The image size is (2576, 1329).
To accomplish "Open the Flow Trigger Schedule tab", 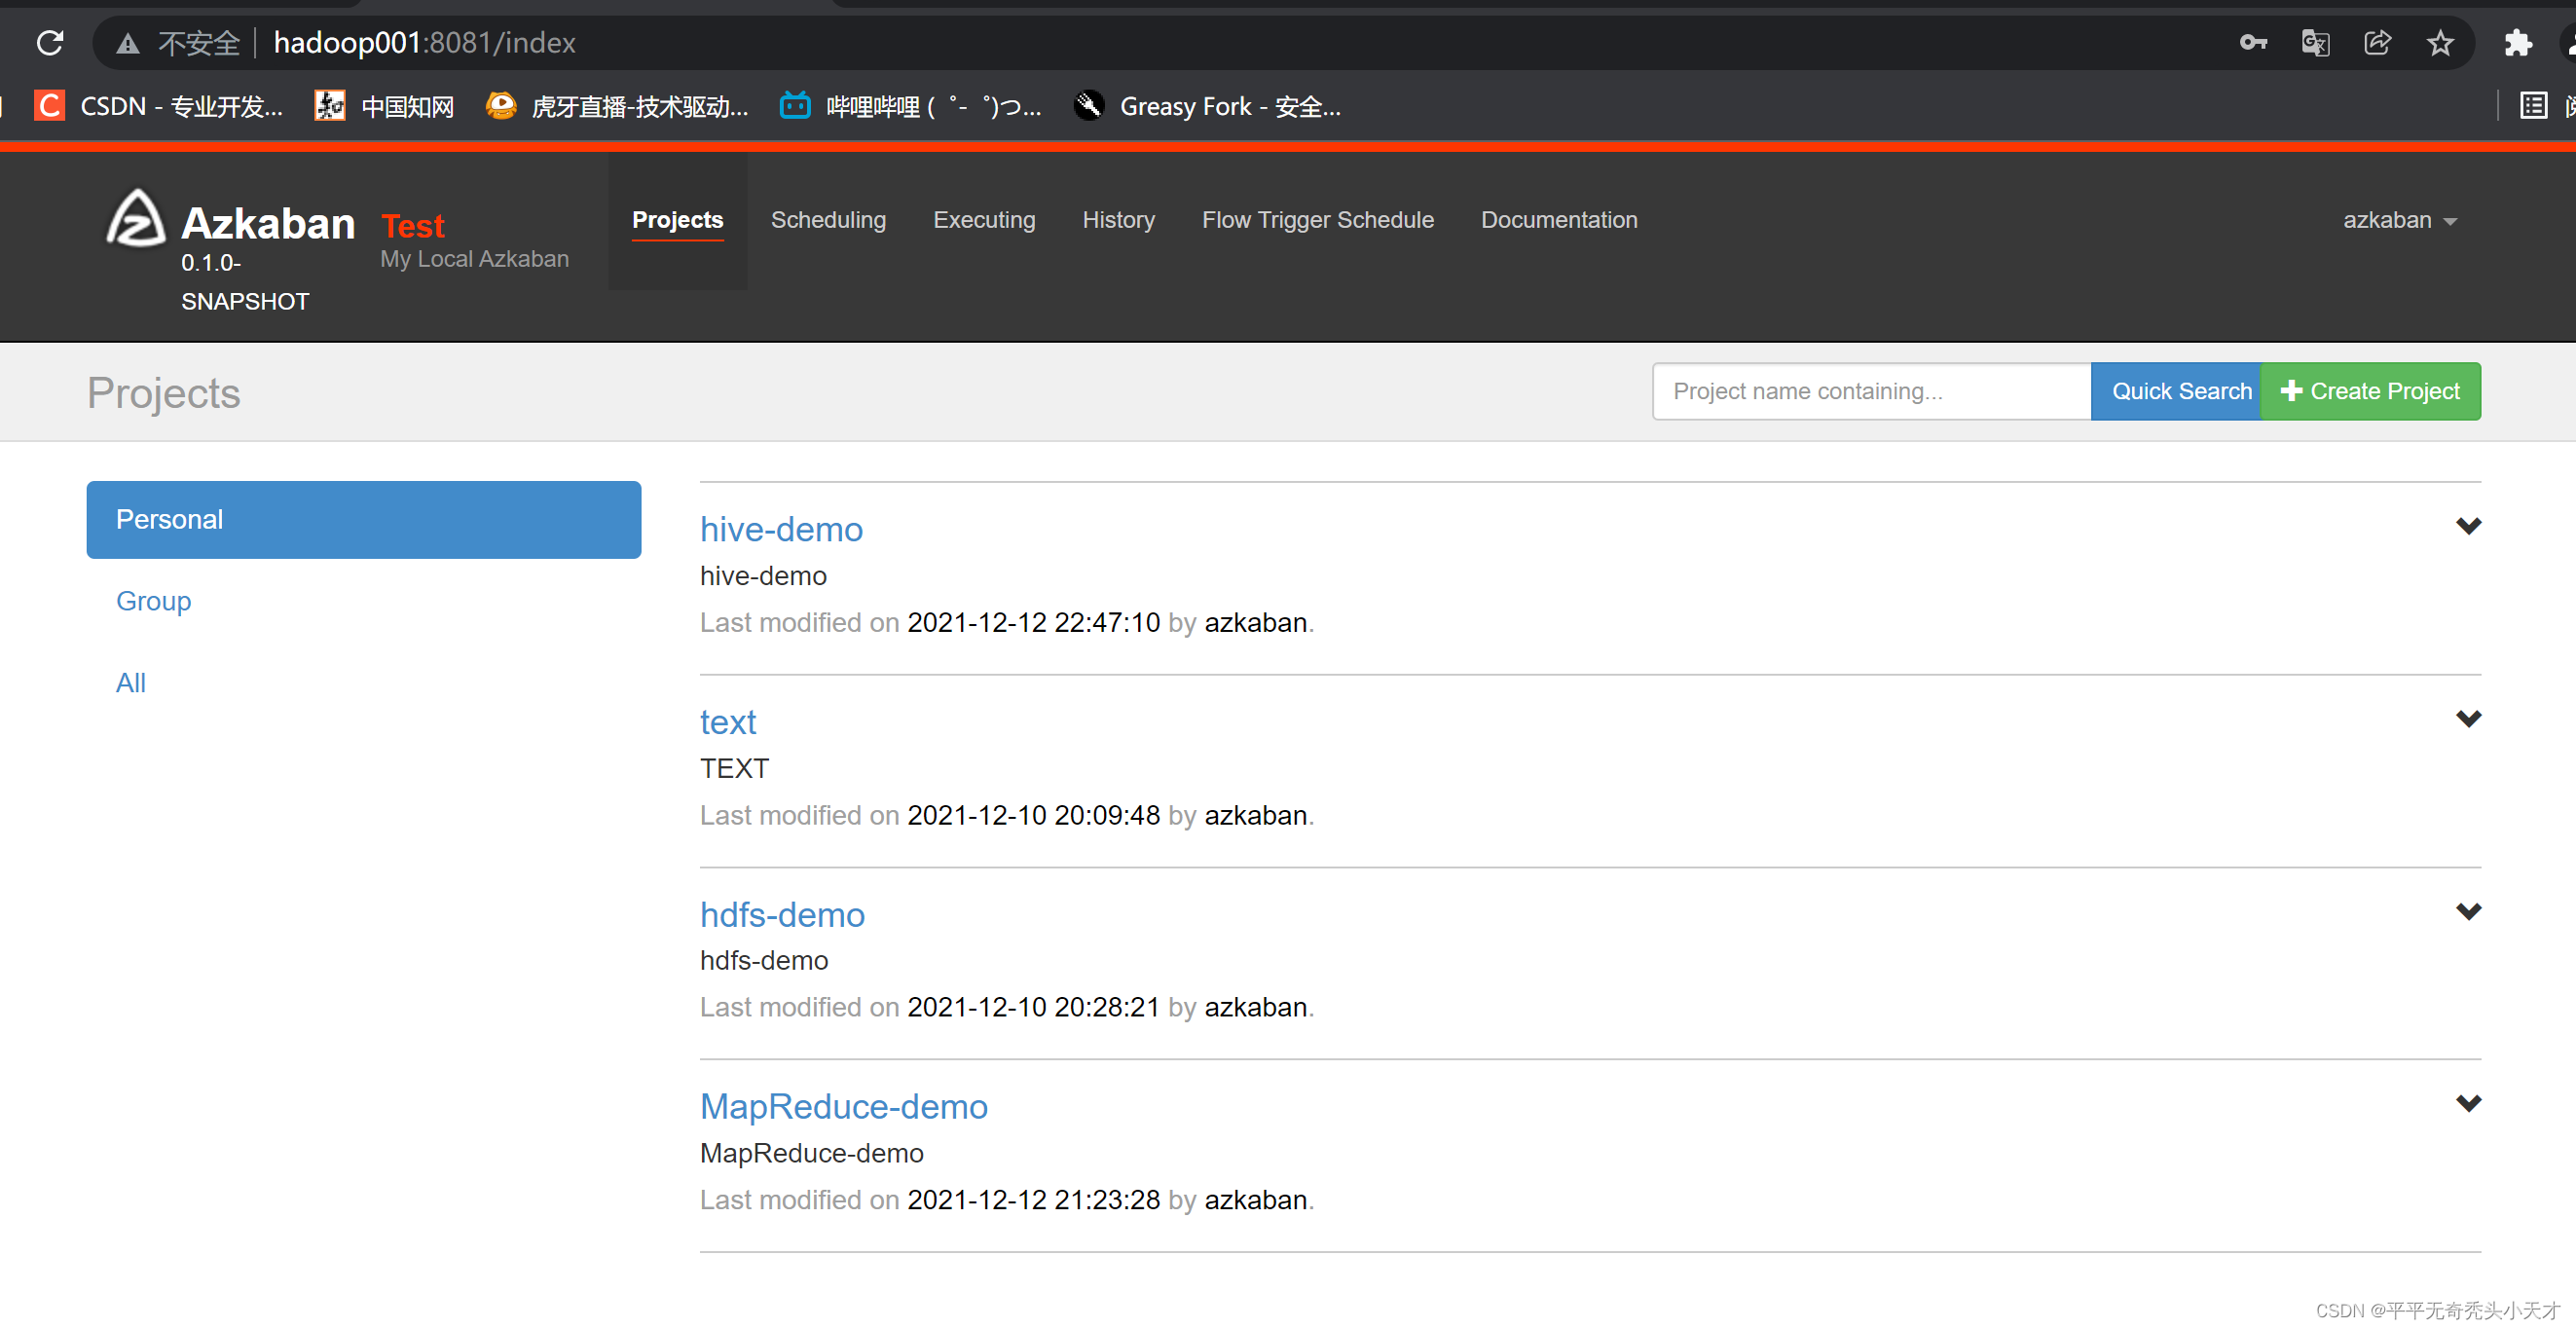I will [x=1317, y=220].
